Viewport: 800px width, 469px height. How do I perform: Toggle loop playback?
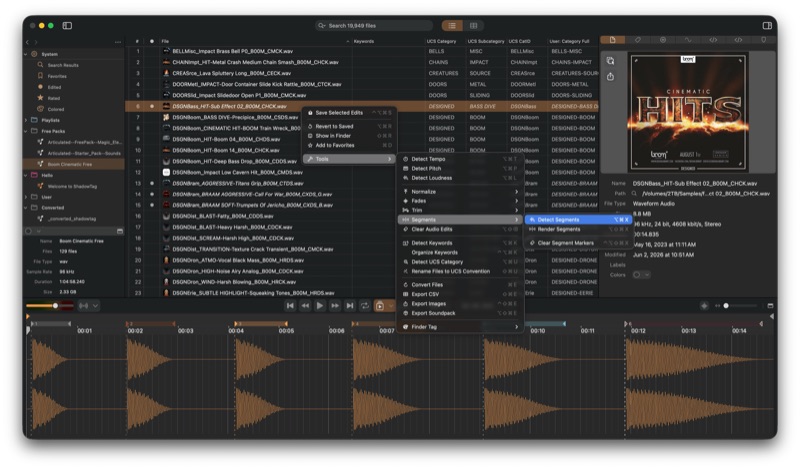[365, 306]
